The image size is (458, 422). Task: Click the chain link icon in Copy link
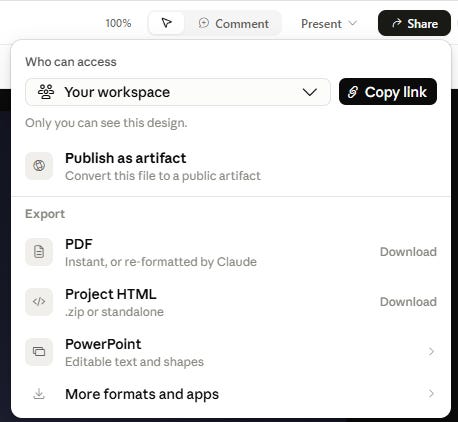click(x=353, y=92)
